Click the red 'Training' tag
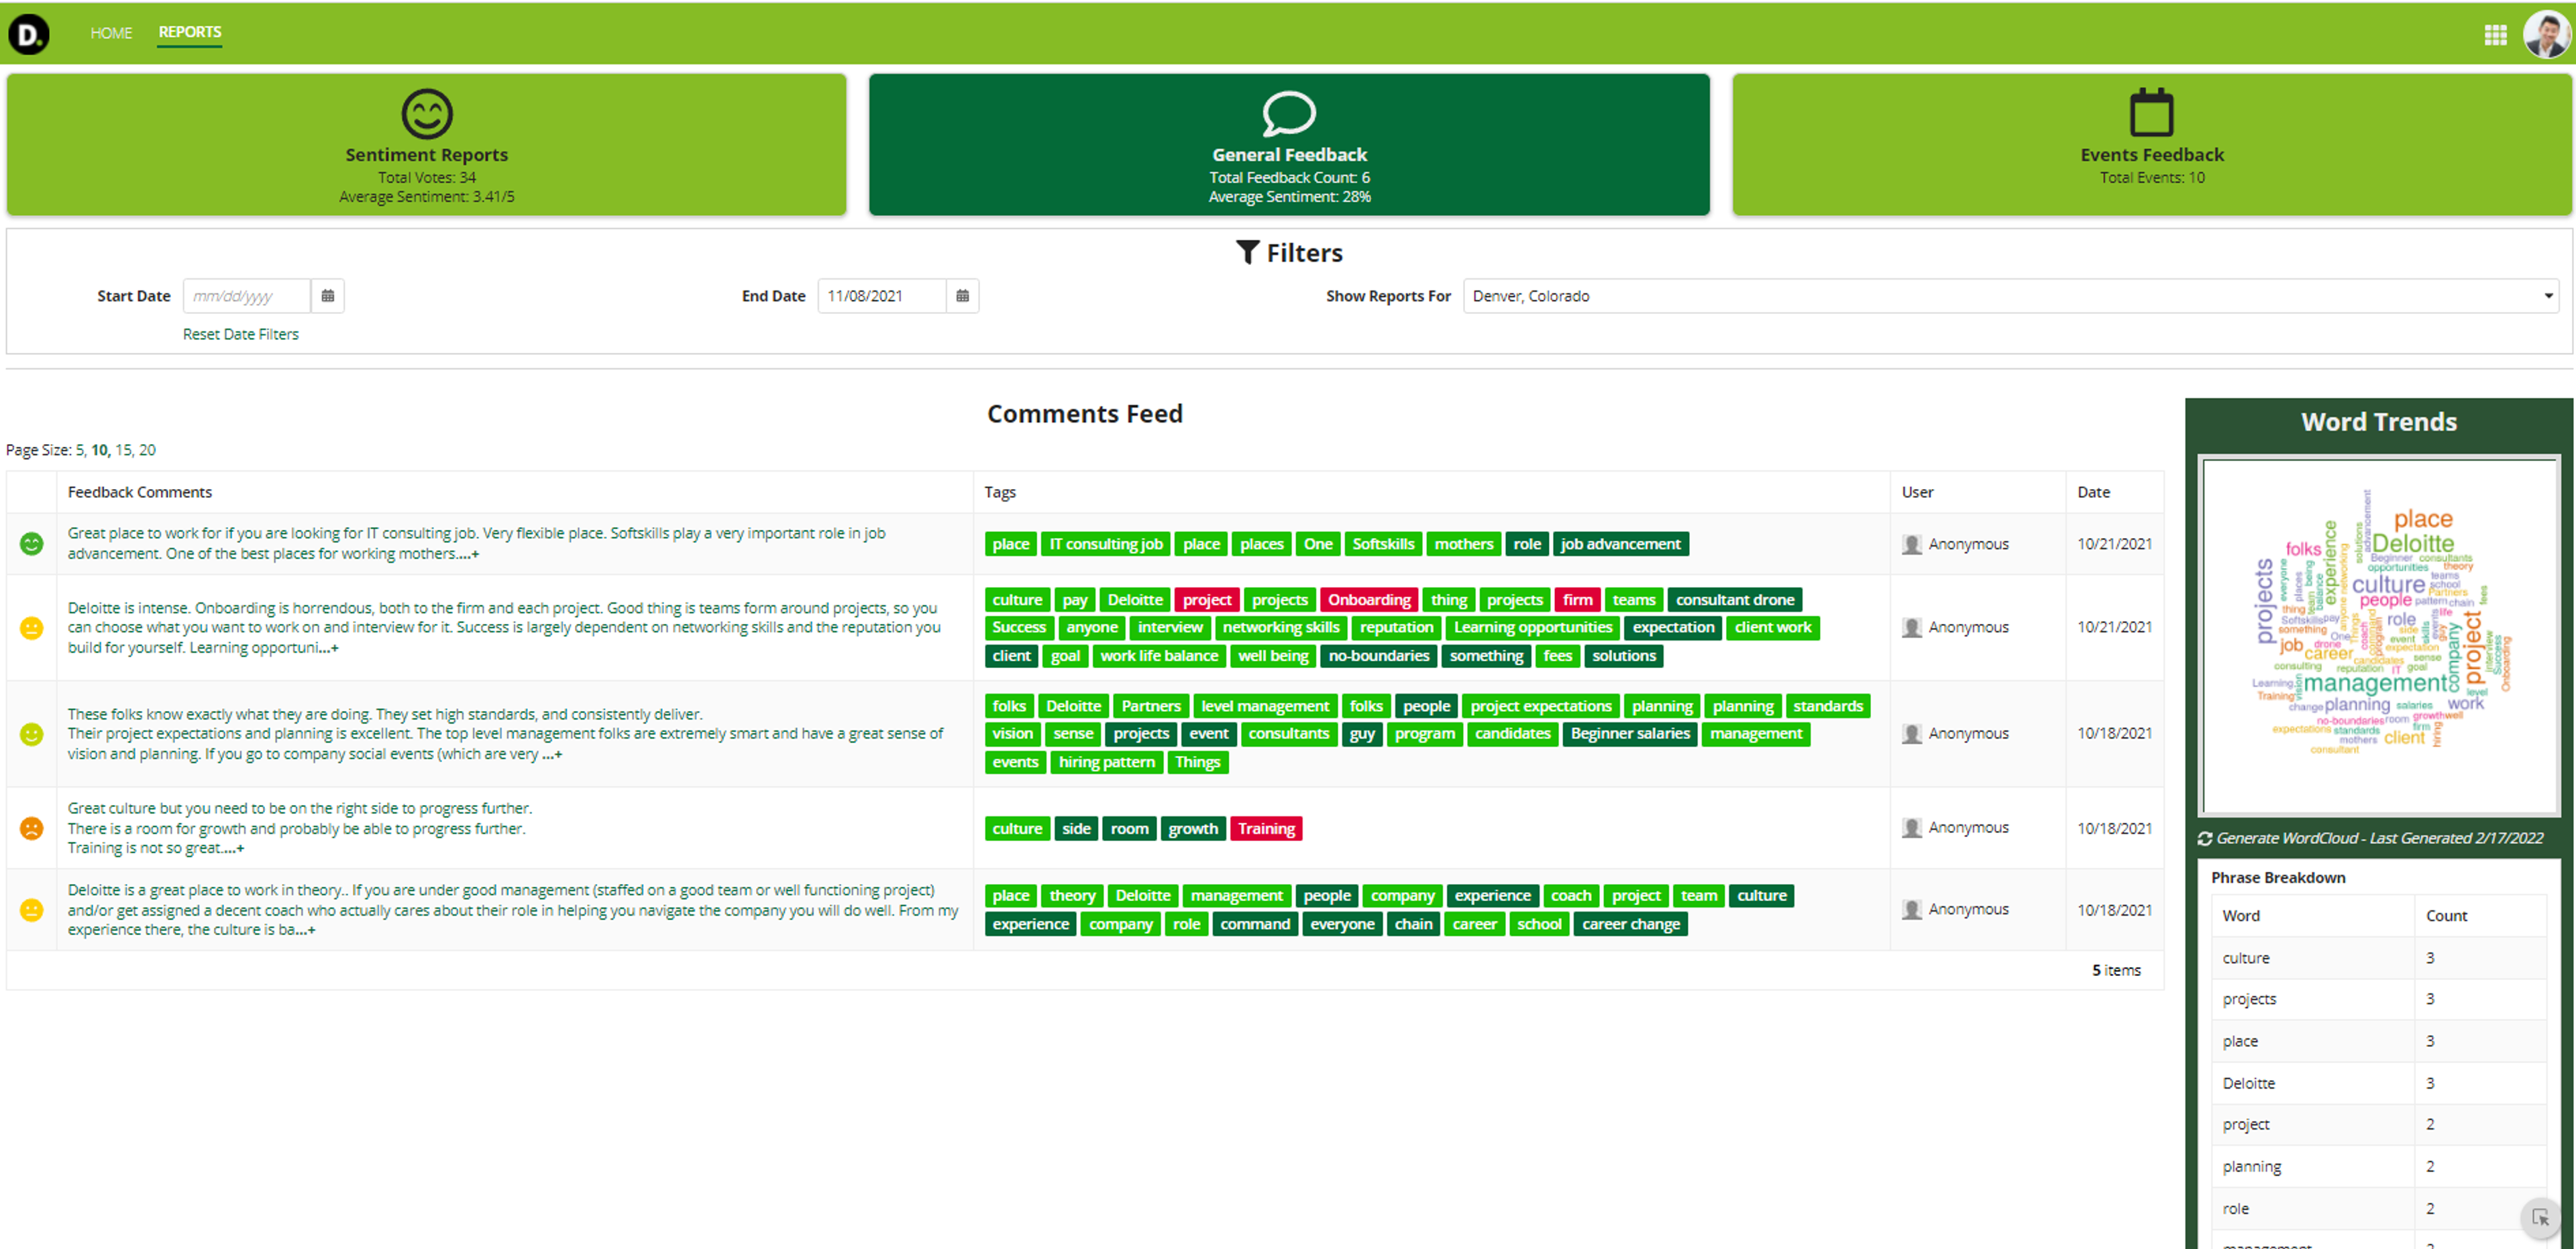This screenshot has height=1249, width=2576. tap(1266, 829)
